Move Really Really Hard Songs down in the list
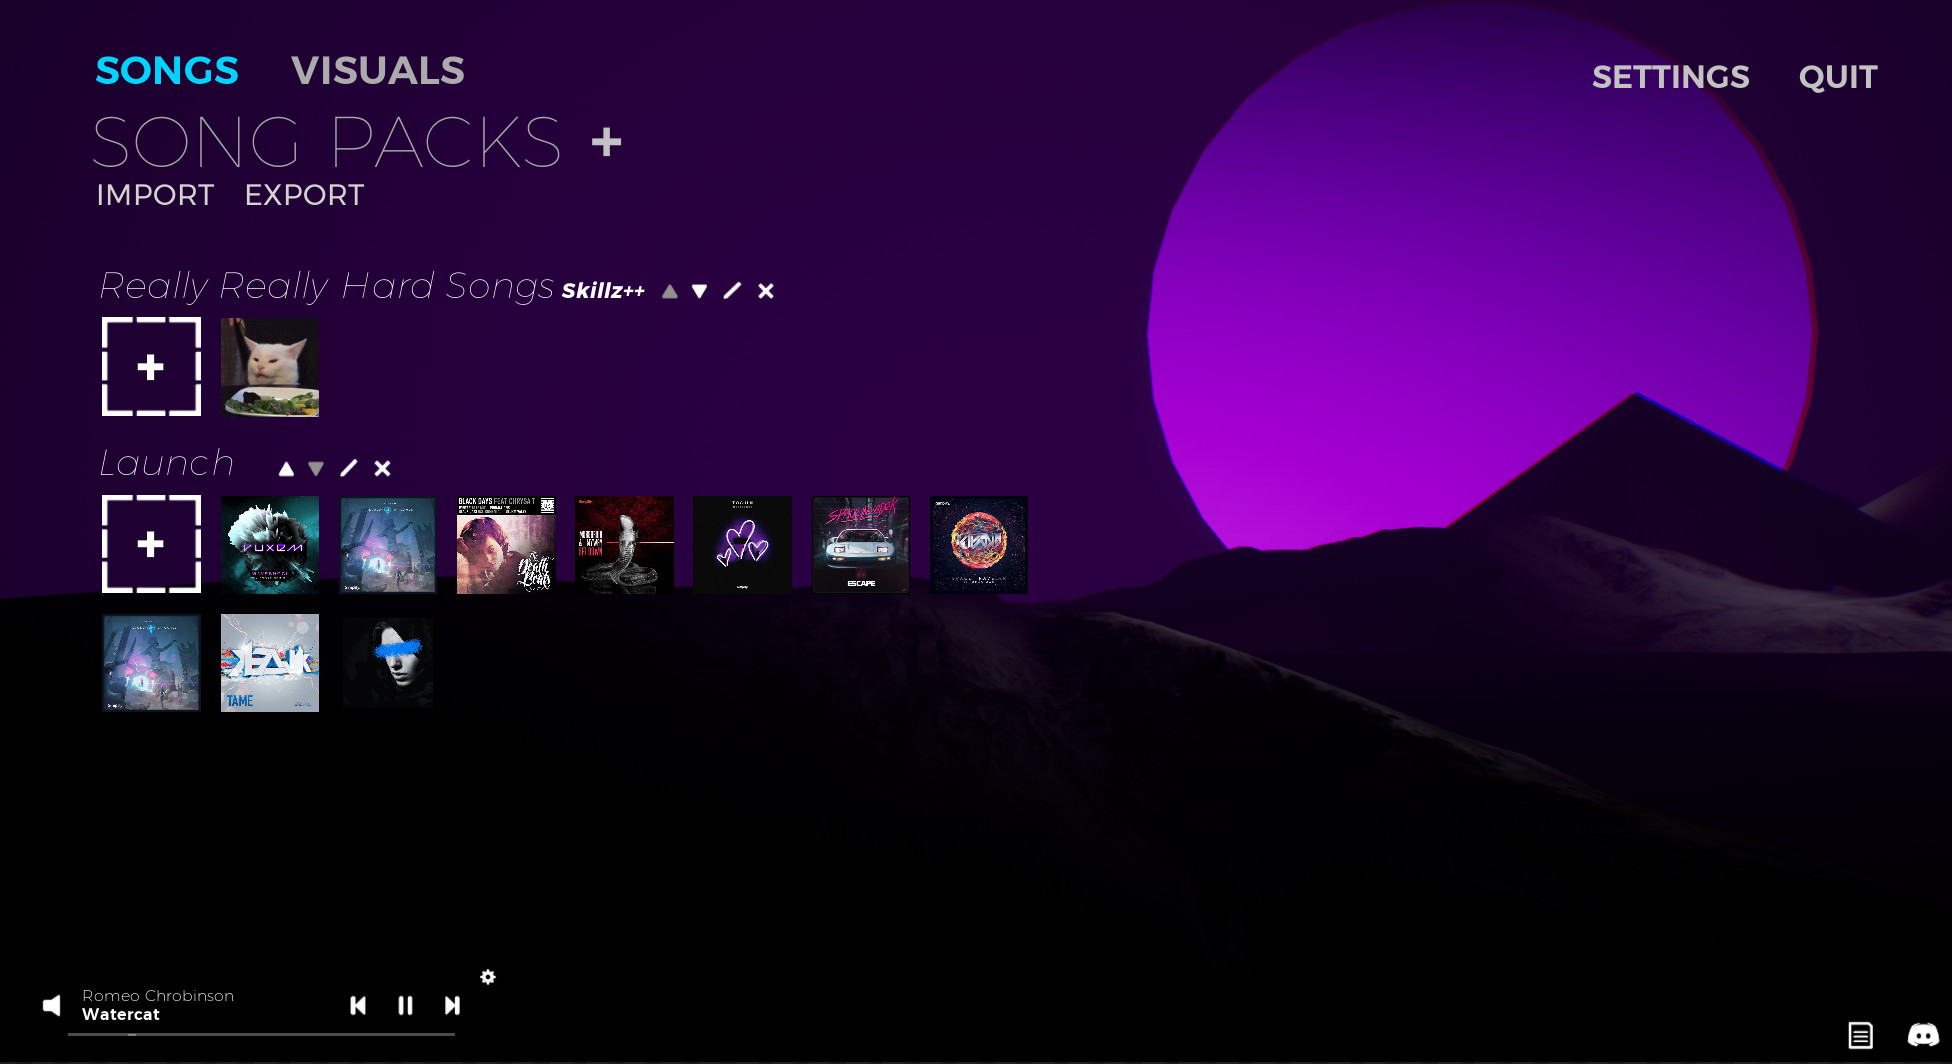 coord(700,290)
